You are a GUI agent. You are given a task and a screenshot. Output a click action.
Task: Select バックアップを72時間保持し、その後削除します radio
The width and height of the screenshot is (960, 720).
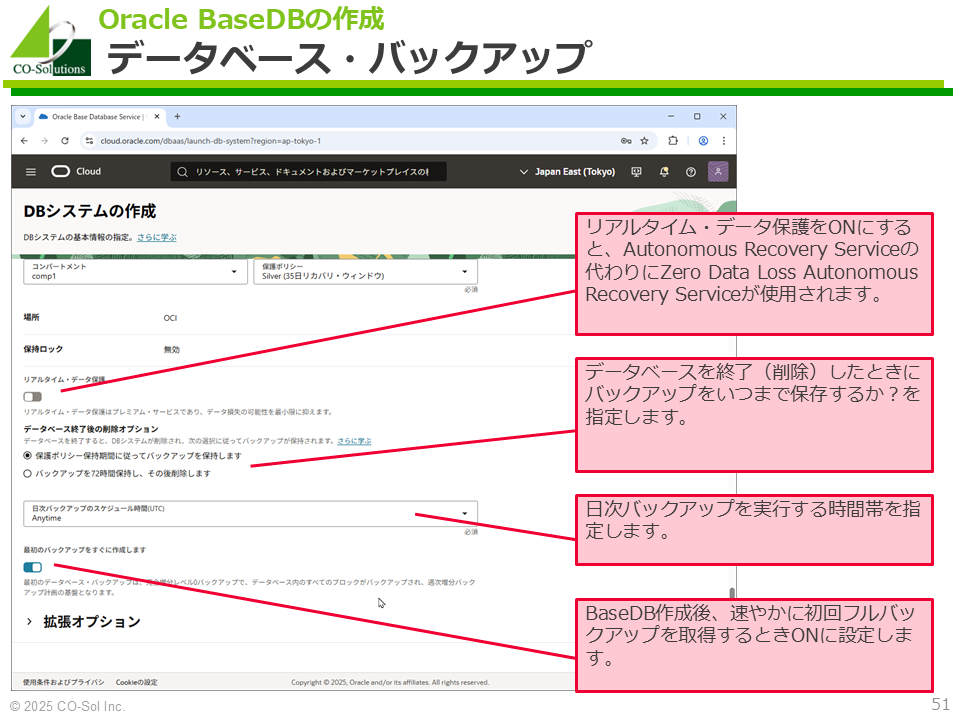28,473
